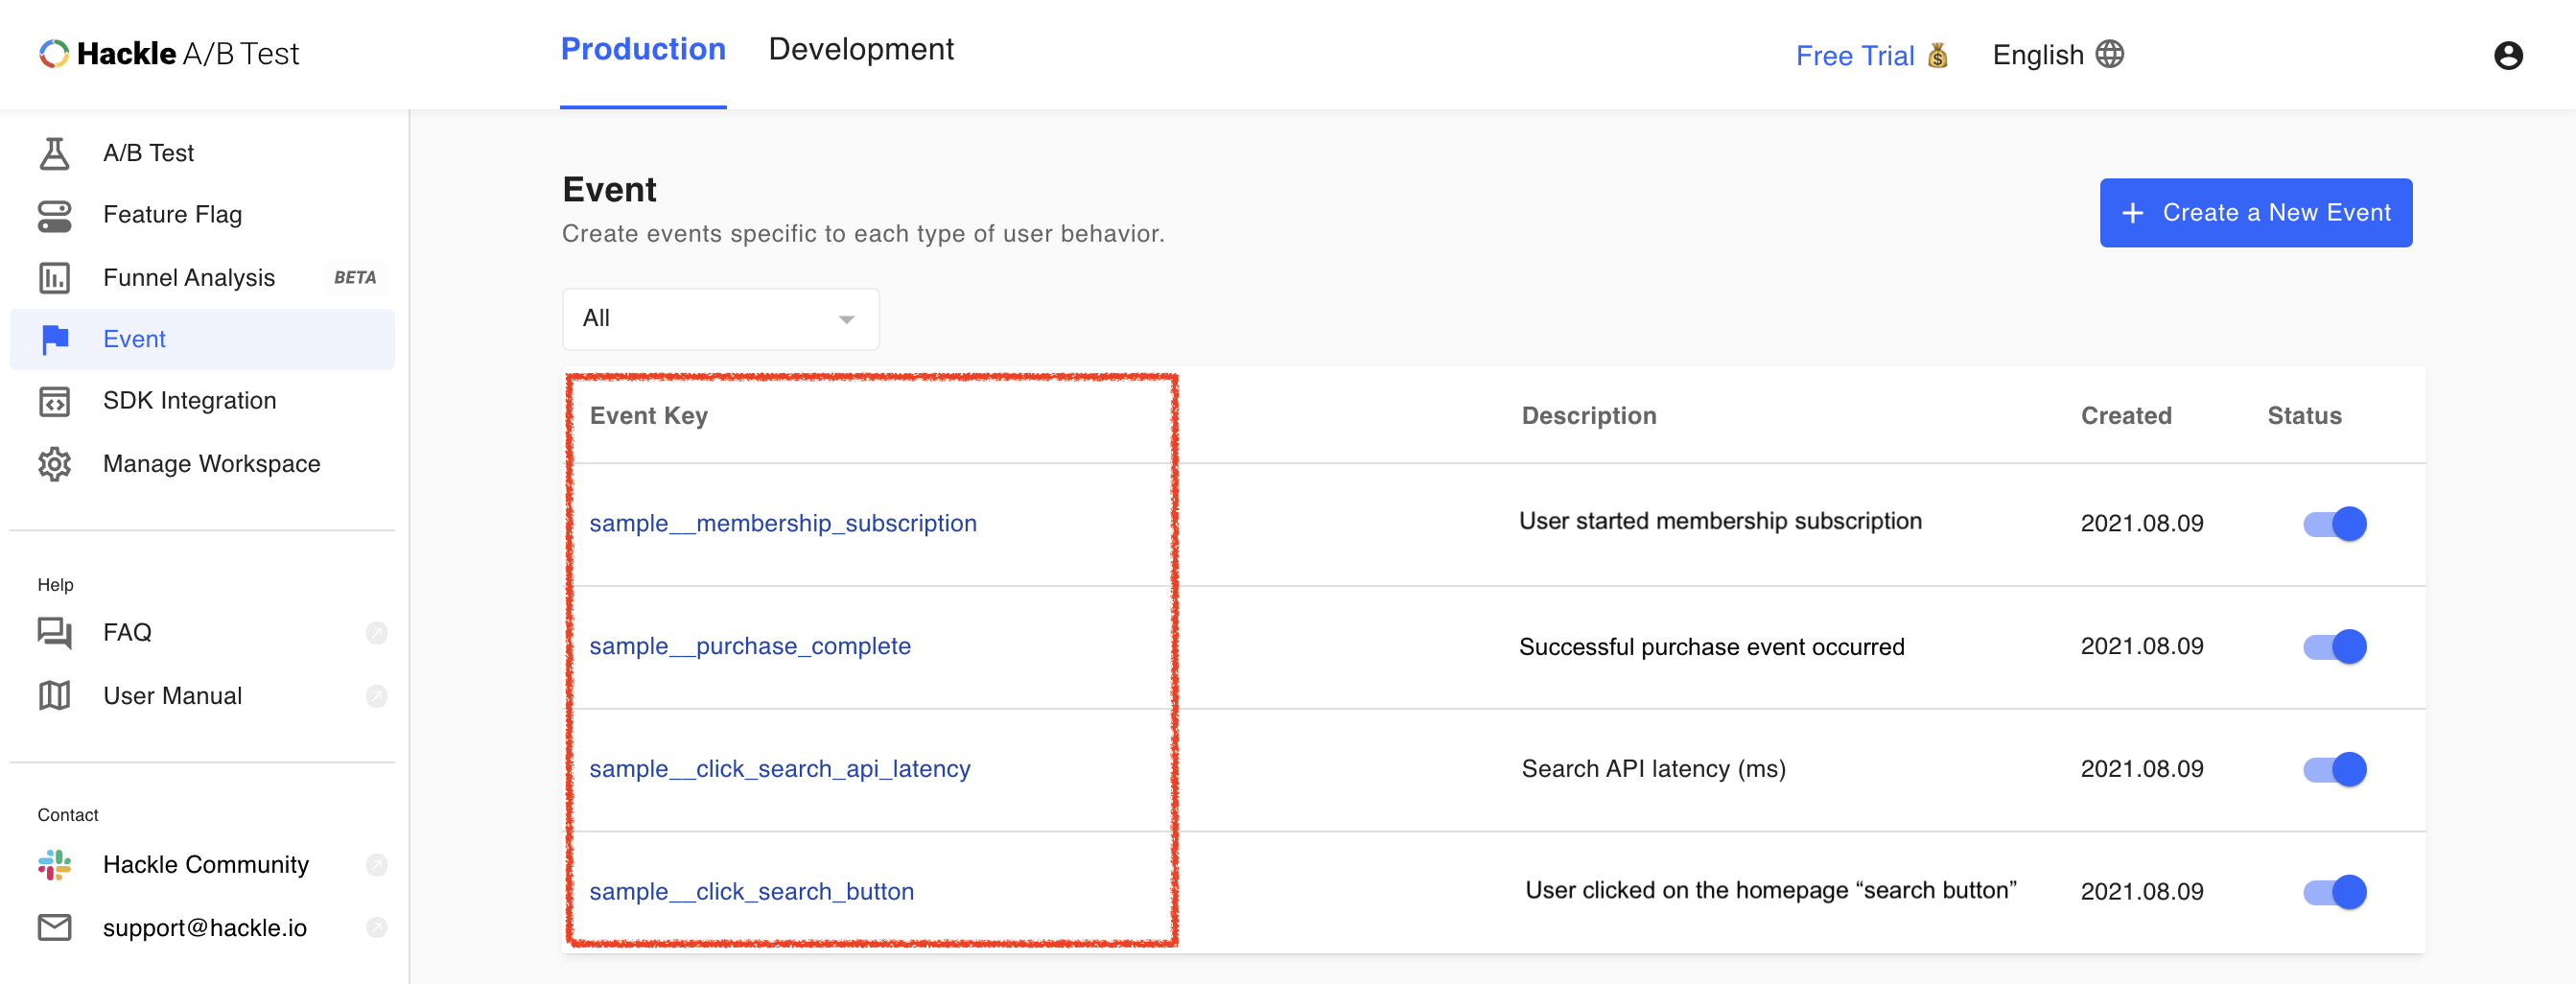Click the SDK Integration code icon

coord(54,401)
